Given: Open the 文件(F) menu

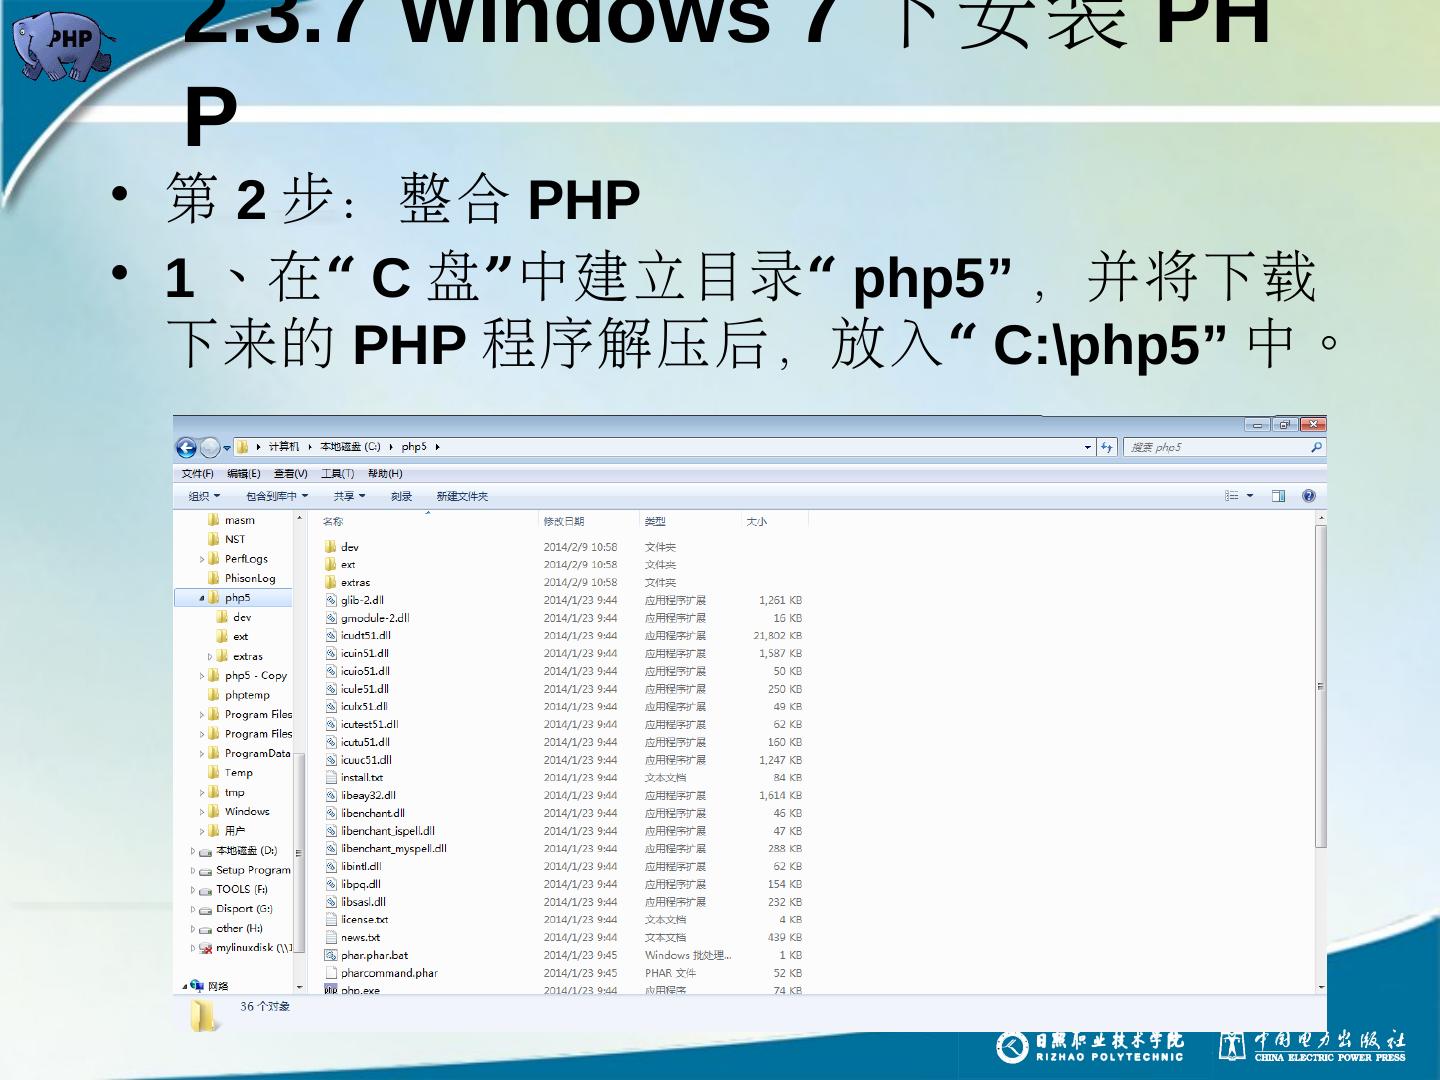Looking at the screenshot, I should click(x=198, y=474).
